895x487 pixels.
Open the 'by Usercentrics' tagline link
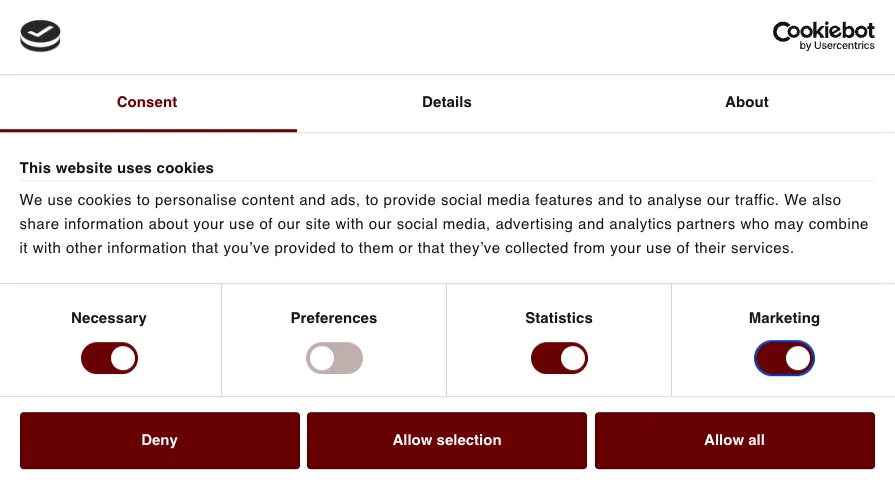[x=837, y=46]
